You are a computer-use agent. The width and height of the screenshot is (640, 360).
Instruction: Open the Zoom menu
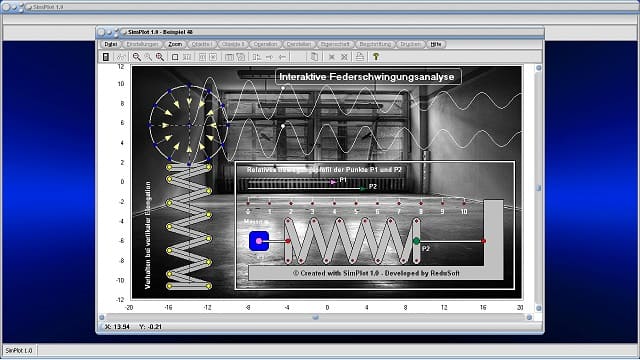point(175,44)
